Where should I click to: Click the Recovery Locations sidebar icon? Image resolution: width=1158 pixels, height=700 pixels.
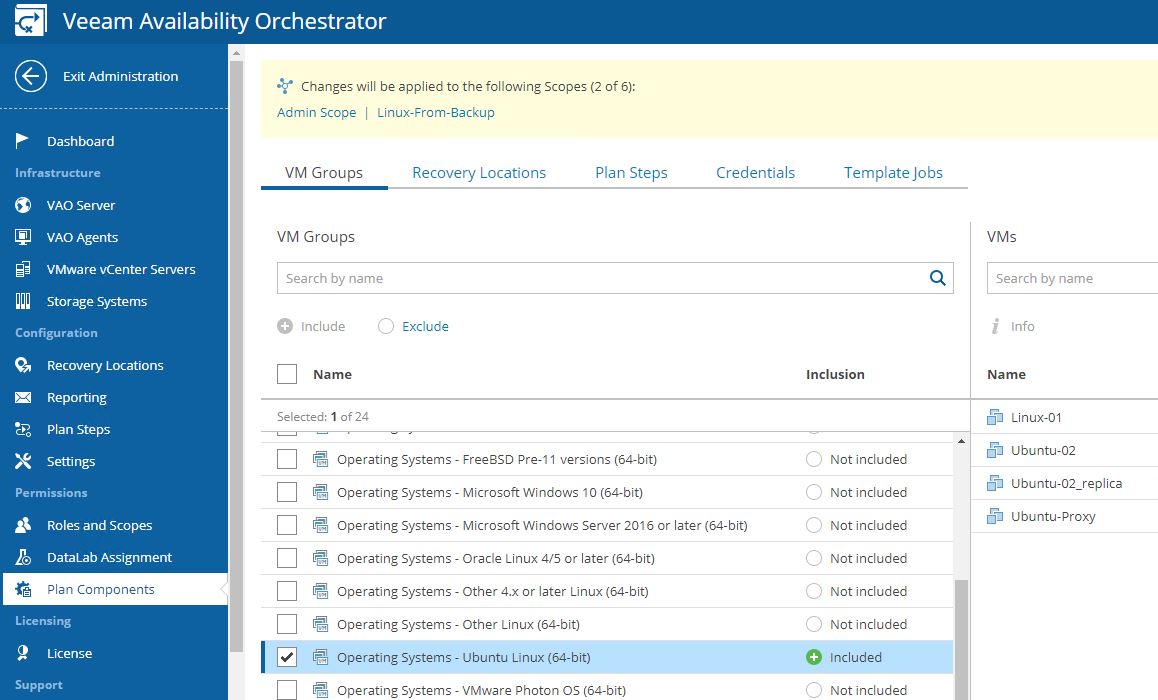(x=23, y=365)
